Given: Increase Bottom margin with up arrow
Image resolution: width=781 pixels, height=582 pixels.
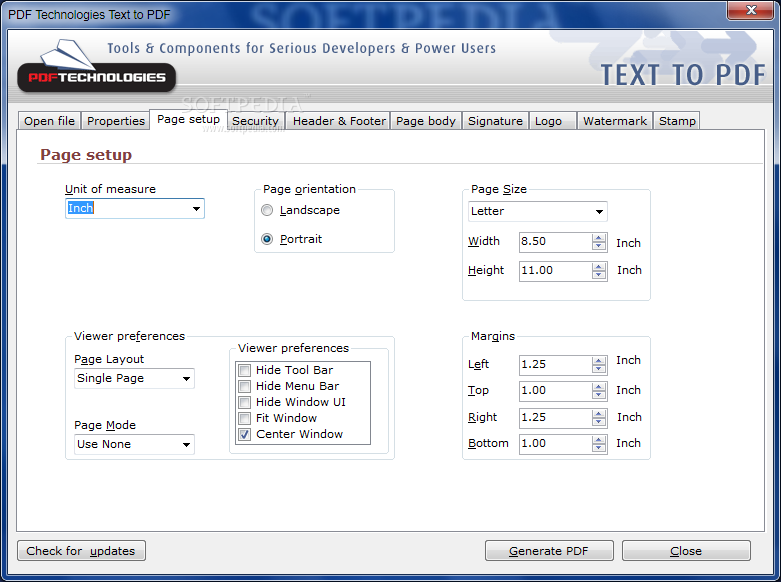Looking at the screenshot, I should click(x=599, y=439).
